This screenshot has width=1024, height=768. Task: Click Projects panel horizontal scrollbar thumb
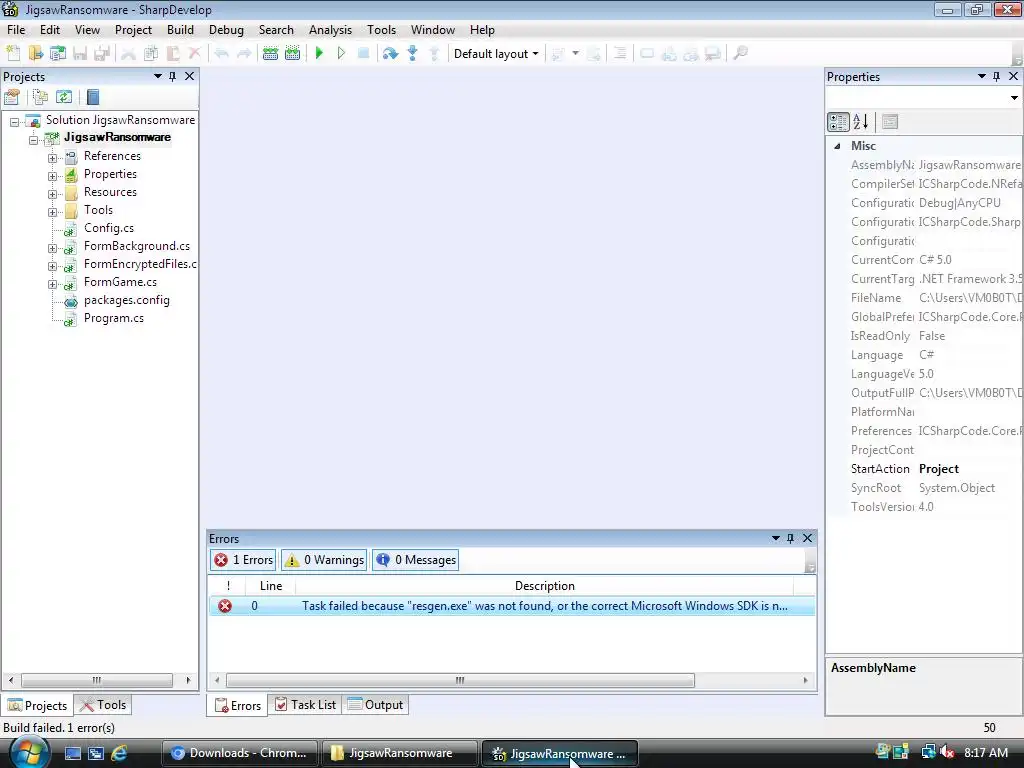[x=97, y=680]
